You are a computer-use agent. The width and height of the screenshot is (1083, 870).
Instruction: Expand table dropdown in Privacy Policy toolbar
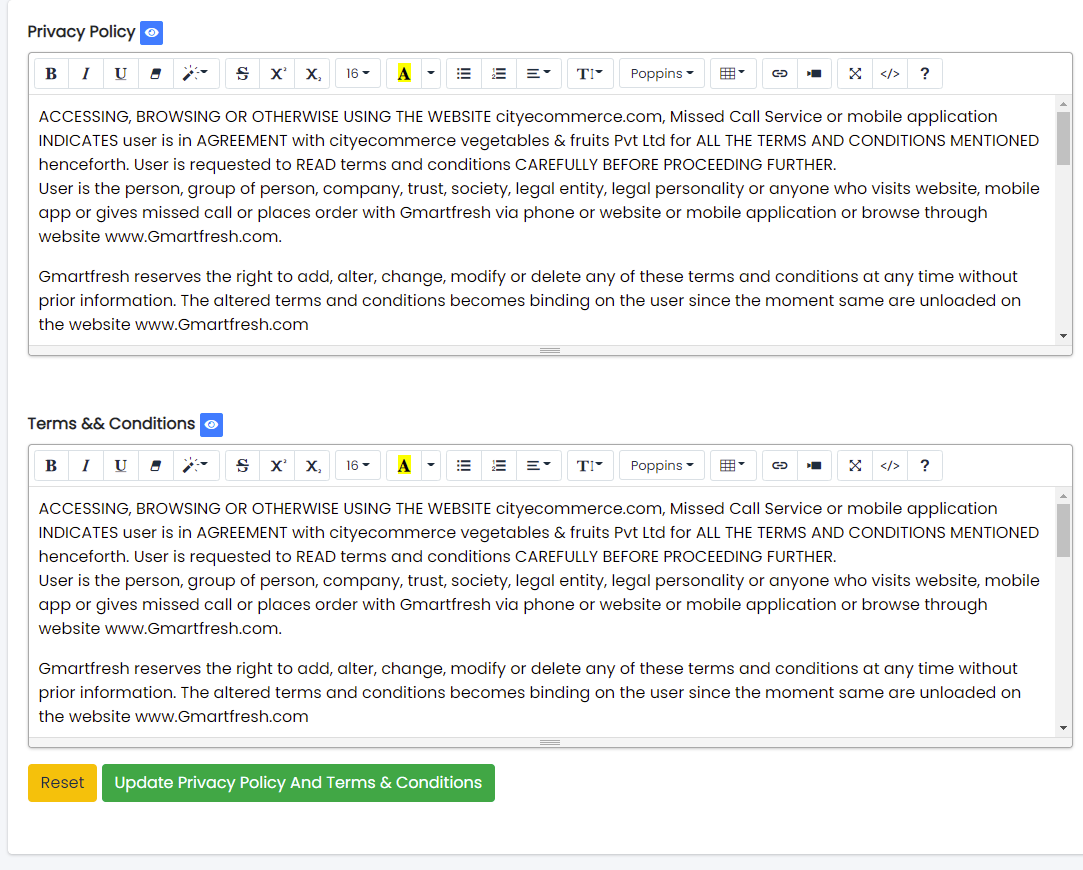click(733, 74)
